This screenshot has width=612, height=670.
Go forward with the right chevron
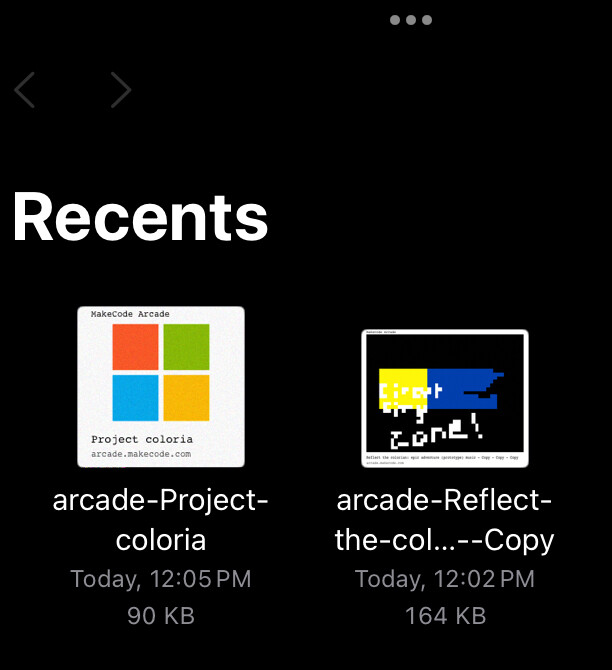coord(121,90)
